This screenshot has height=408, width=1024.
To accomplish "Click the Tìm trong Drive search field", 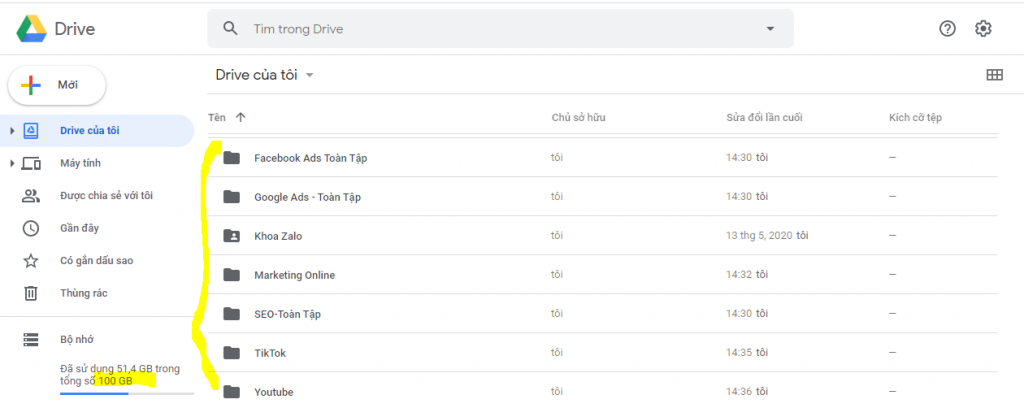I will pos(500,29).
